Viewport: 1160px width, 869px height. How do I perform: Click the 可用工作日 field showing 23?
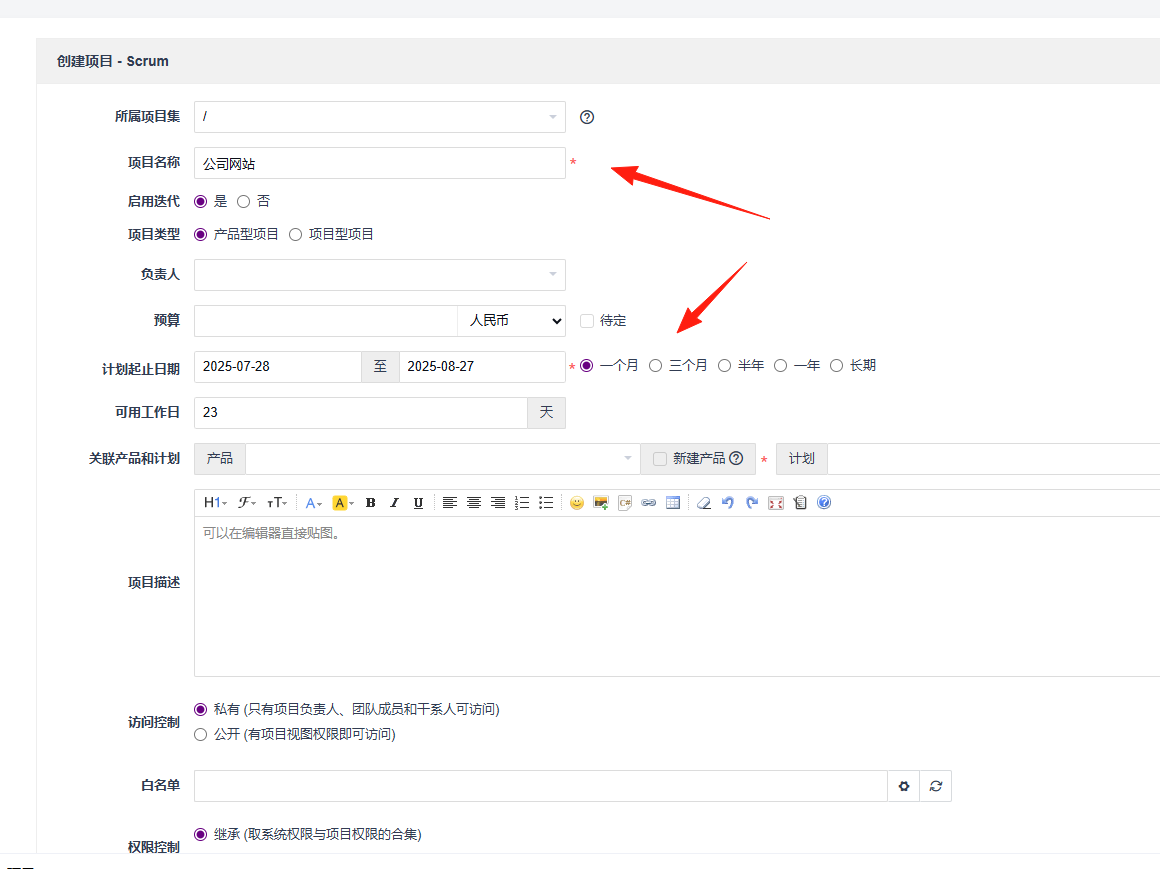pos(361,413)
